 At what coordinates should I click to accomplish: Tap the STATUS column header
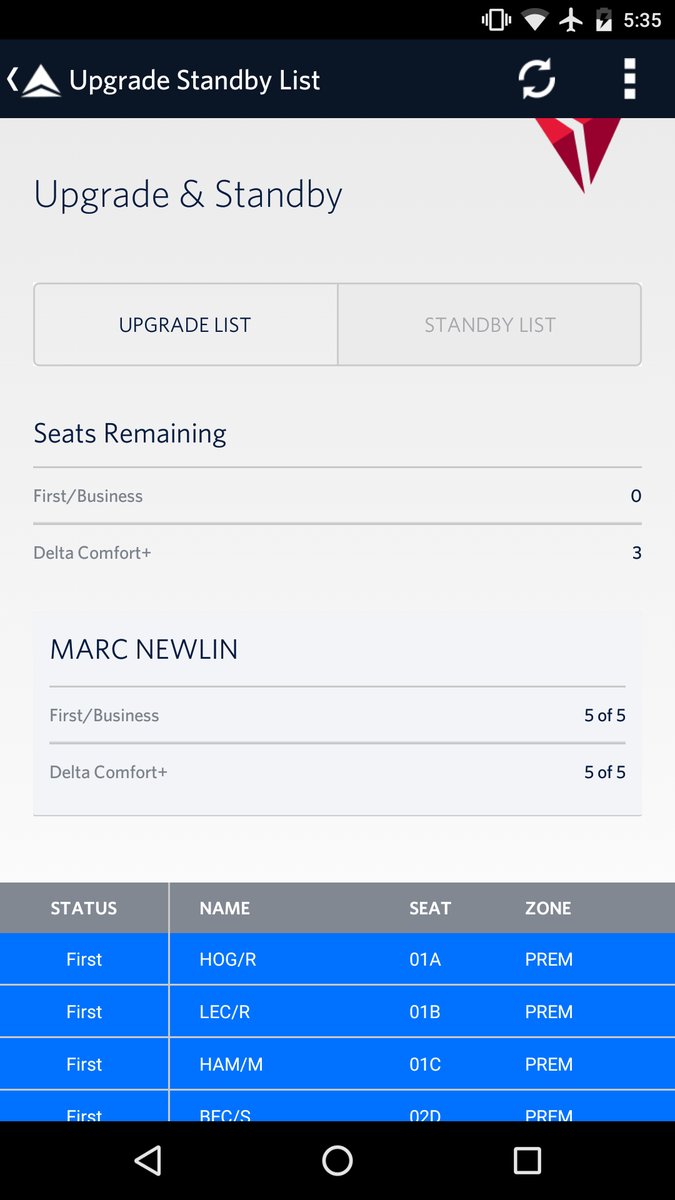click(84, 908)
